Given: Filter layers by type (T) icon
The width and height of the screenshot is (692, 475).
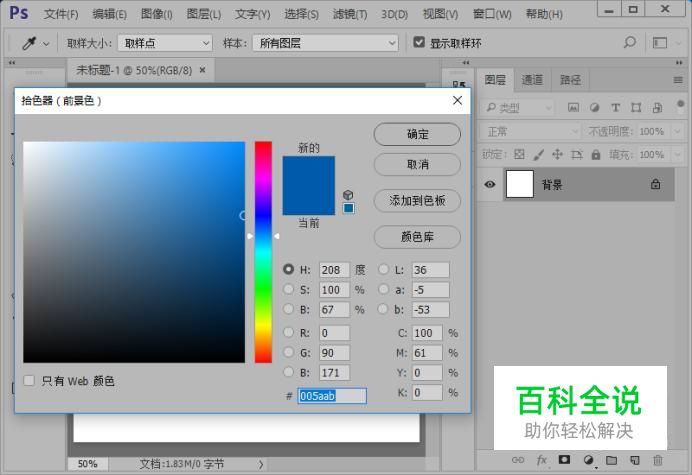Looking at the screenshot, I should [615, 108].
